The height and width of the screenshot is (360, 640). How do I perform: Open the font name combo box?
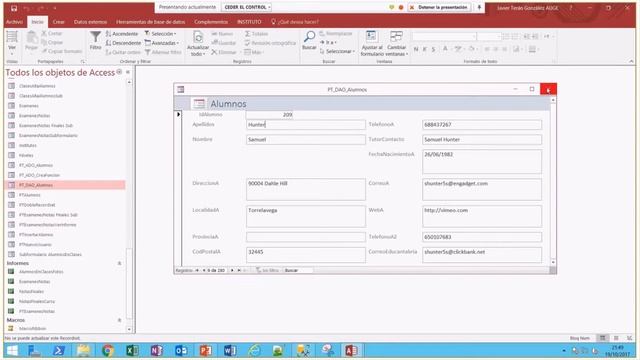(x=444, y=37)
